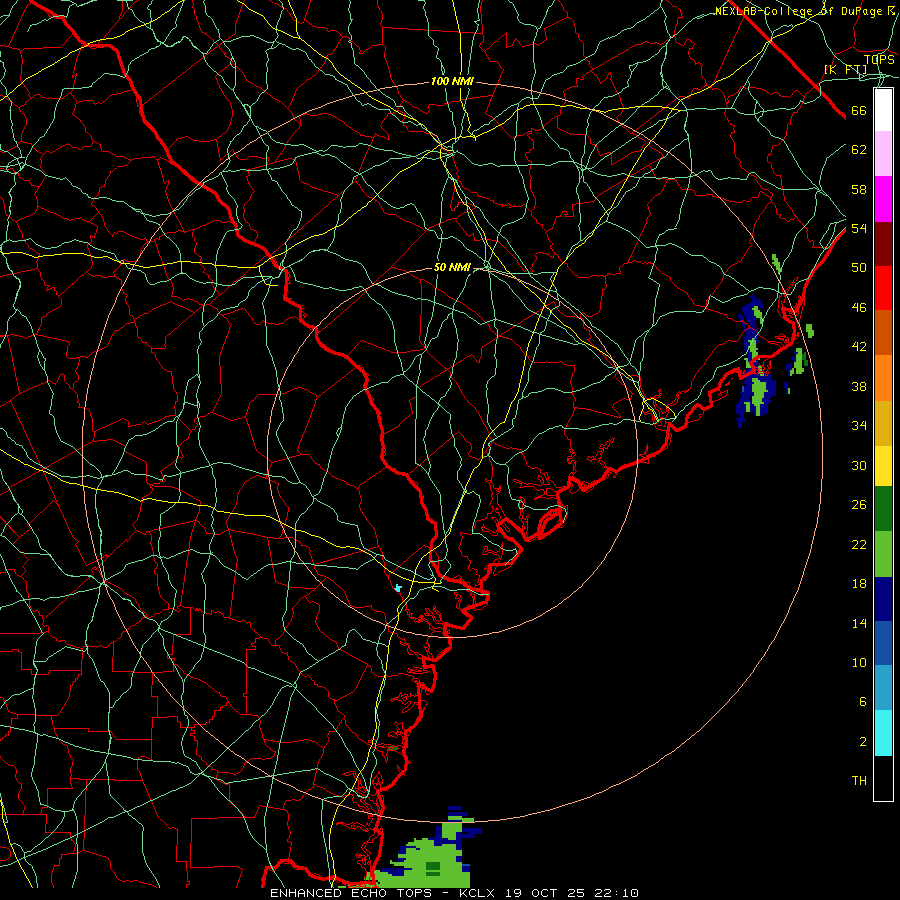This screenshot has height=900, width=900.
Task: Click the '14' legend value
Action: click(859, 623)
